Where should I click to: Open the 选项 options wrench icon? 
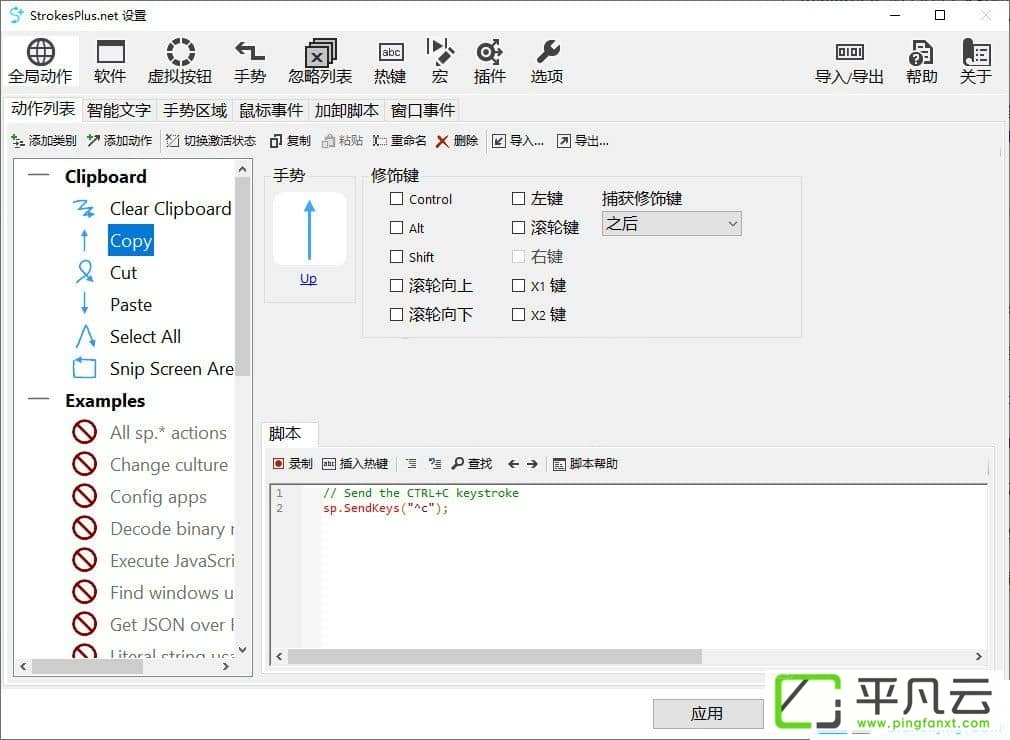coord(547,62)
